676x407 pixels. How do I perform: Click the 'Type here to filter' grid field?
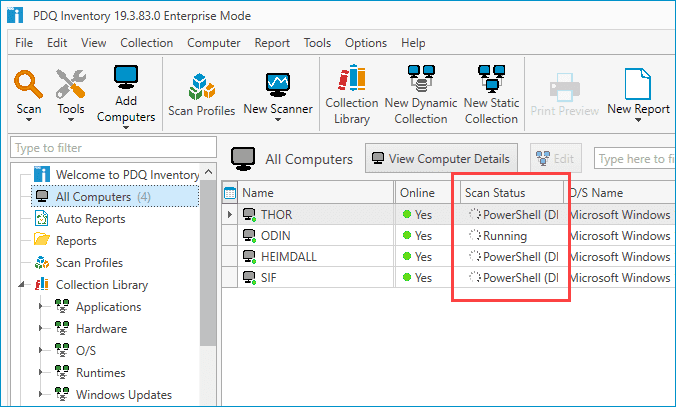pyautogui.click(x=635, y=159)
